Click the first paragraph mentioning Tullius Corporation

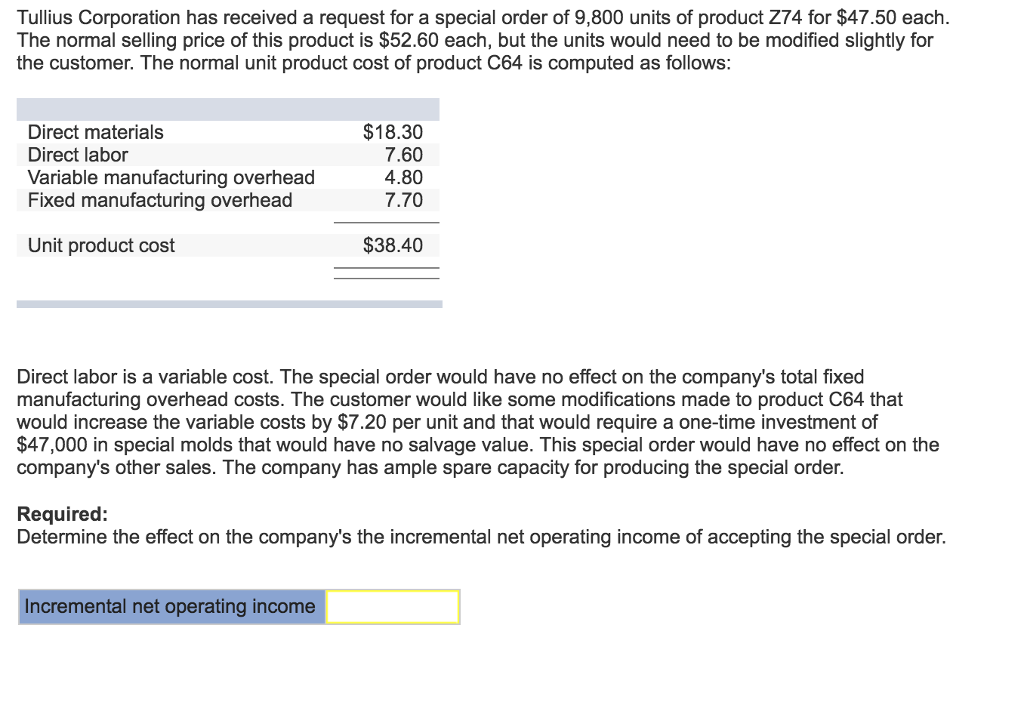tap(400, 38)
